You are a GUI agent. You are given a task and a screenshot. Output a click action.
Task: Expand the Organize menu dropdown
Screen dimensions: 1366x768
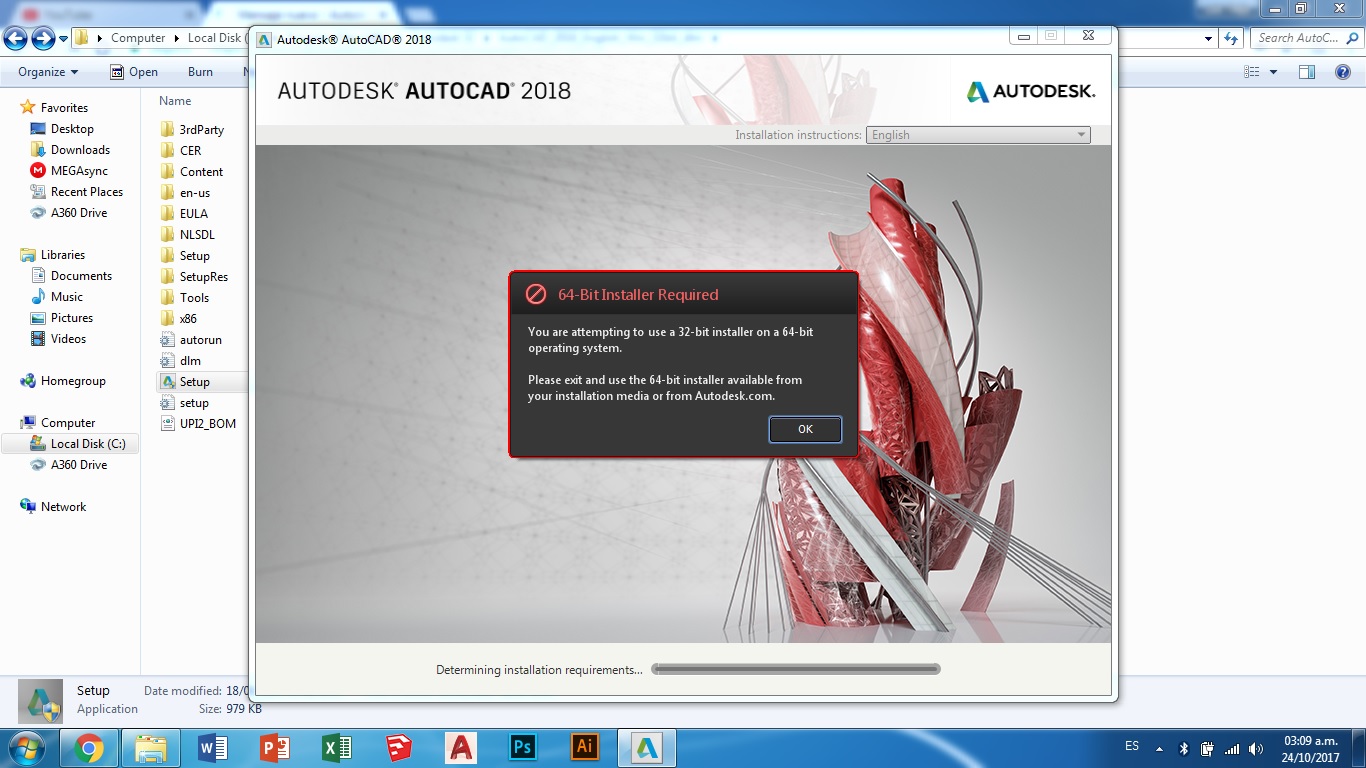click(45, 71)
